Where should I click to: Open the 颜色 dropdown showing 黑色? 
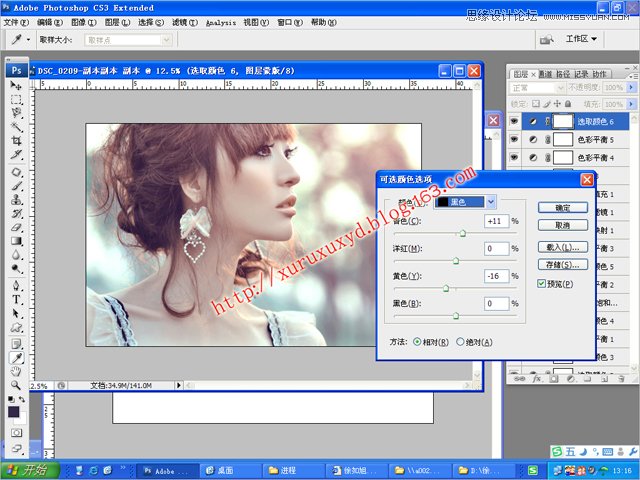pos(465,202)
